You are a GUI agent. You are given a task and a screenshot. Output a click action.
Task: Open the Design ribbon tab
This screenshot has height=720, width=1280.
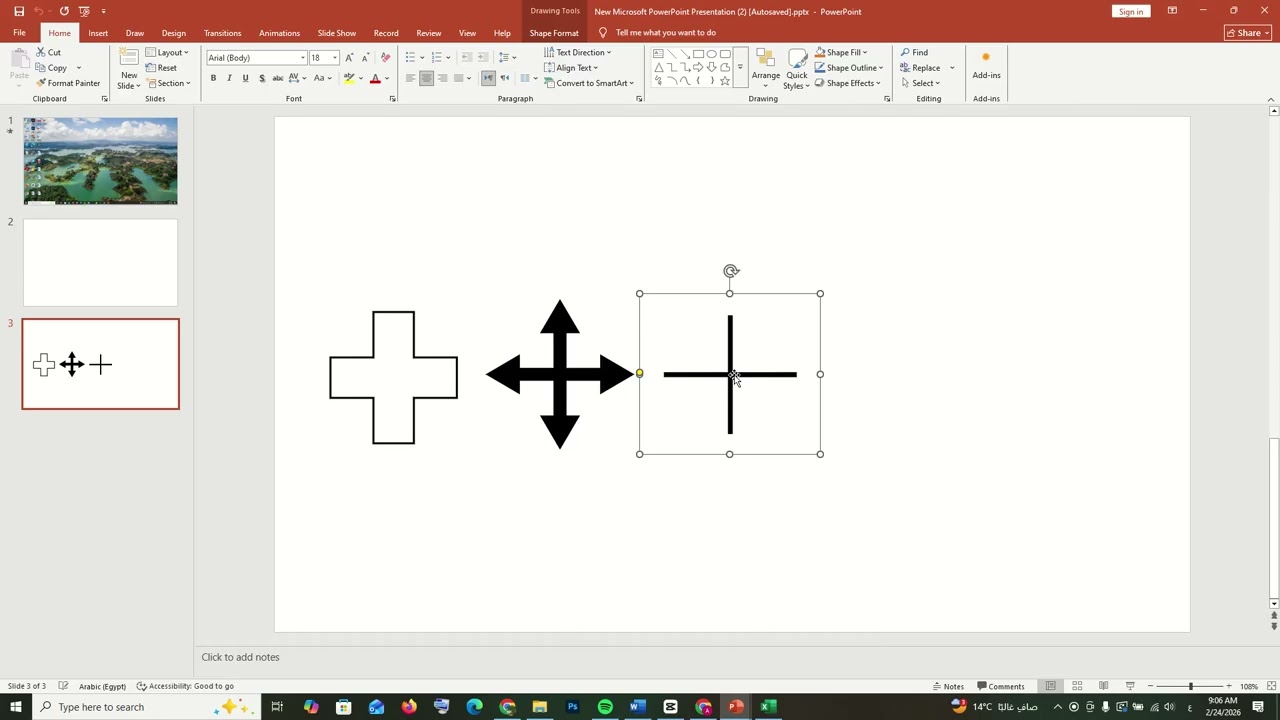coord(173,33)
